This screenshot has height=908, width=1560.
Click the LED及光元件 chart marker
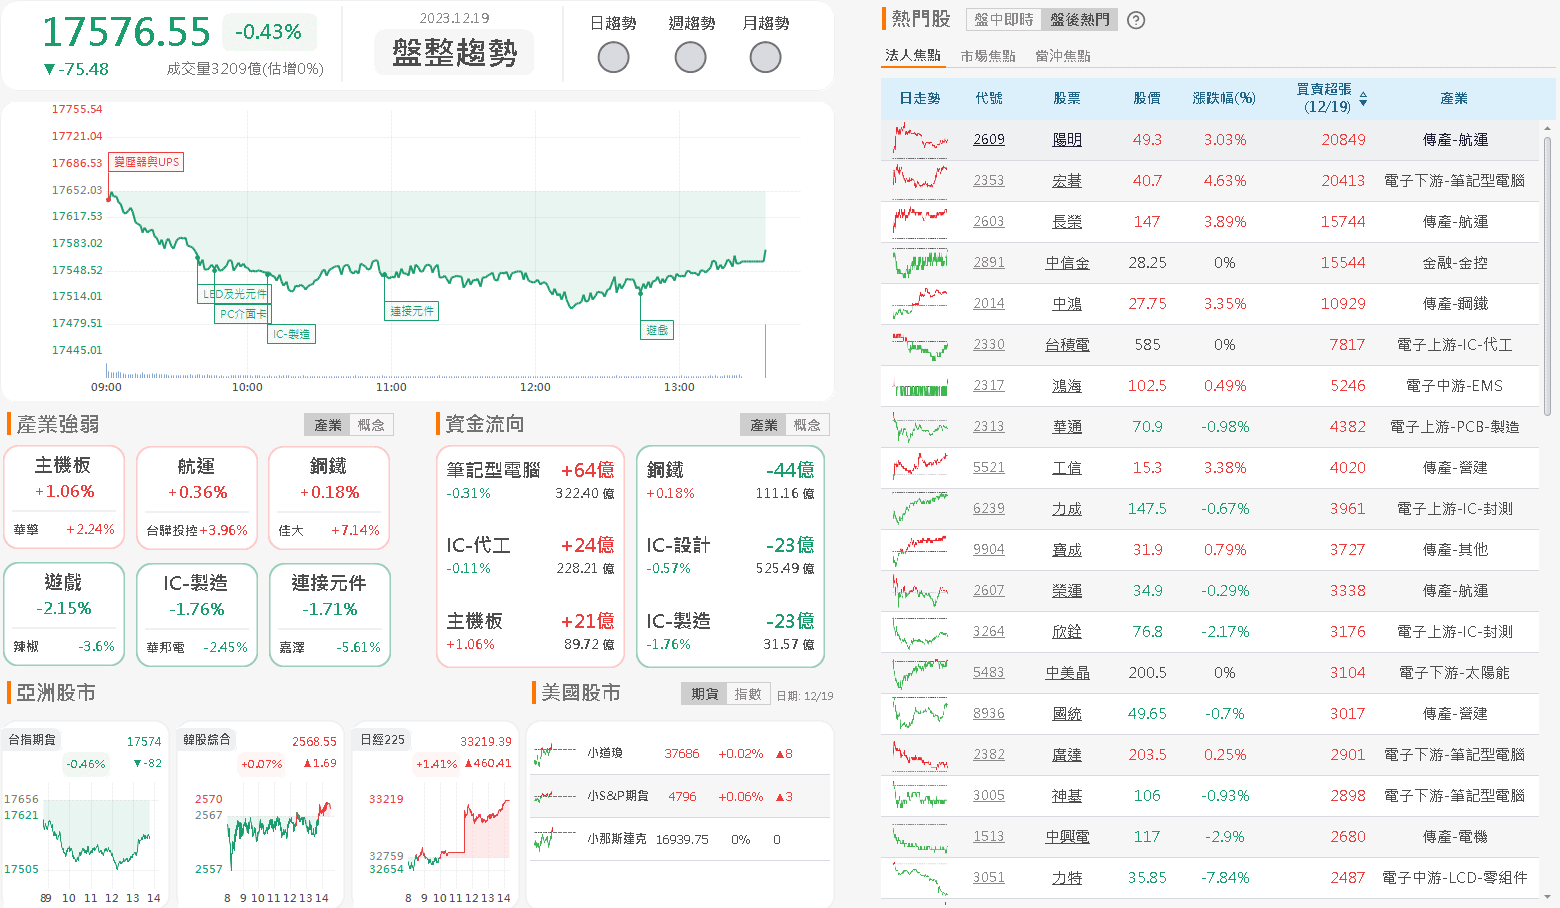pos(235,294)
